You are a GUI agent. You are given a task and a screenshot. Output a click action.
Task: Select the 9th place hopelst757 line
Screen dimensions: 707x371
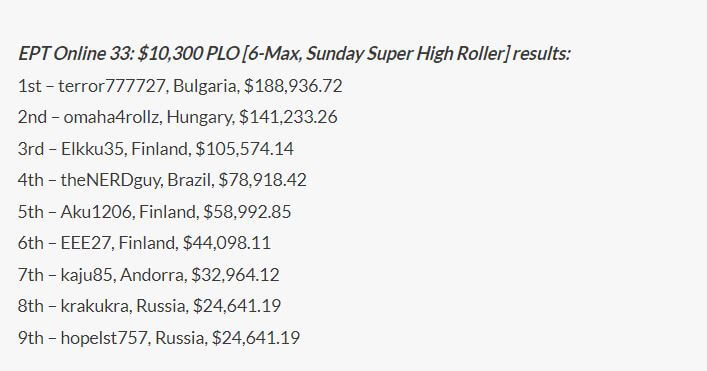click(x=159, y=338)
